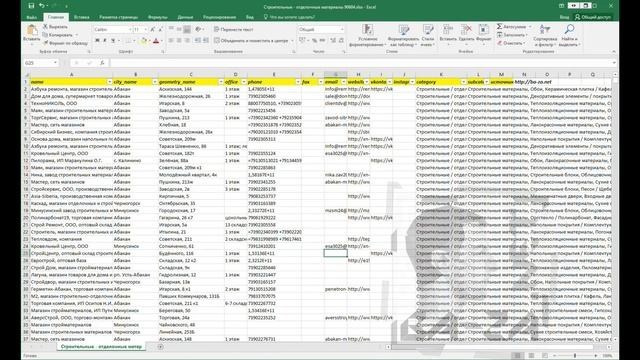Click the zoom slider in status bar
The width and height of the screenshot is (640, 360).
tap(575, 356)
